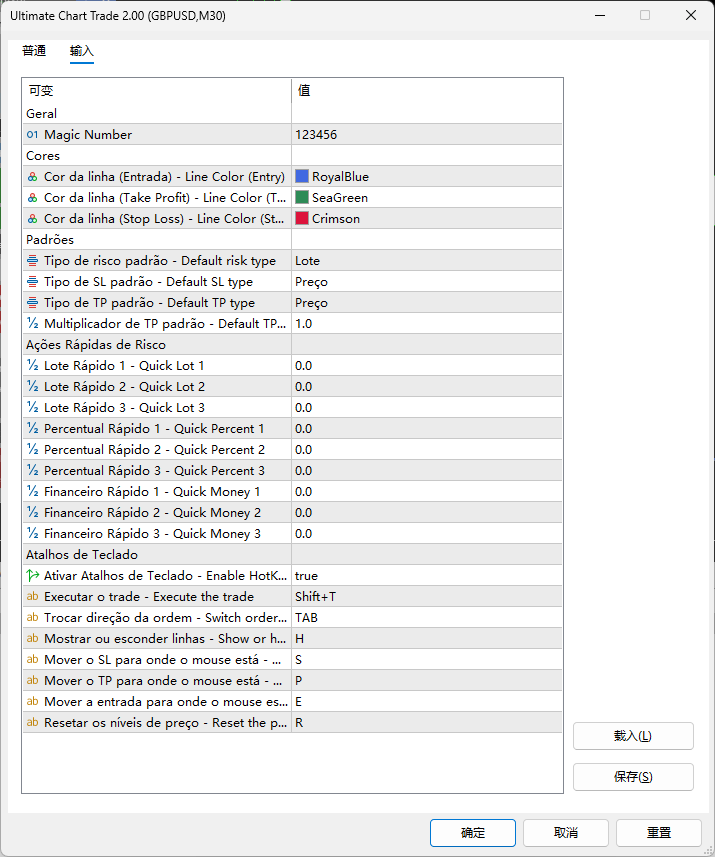This screenshot has height=857, width=715.
Task: Edit the Magic Number value 123456
Action: (x=426, y=134)
